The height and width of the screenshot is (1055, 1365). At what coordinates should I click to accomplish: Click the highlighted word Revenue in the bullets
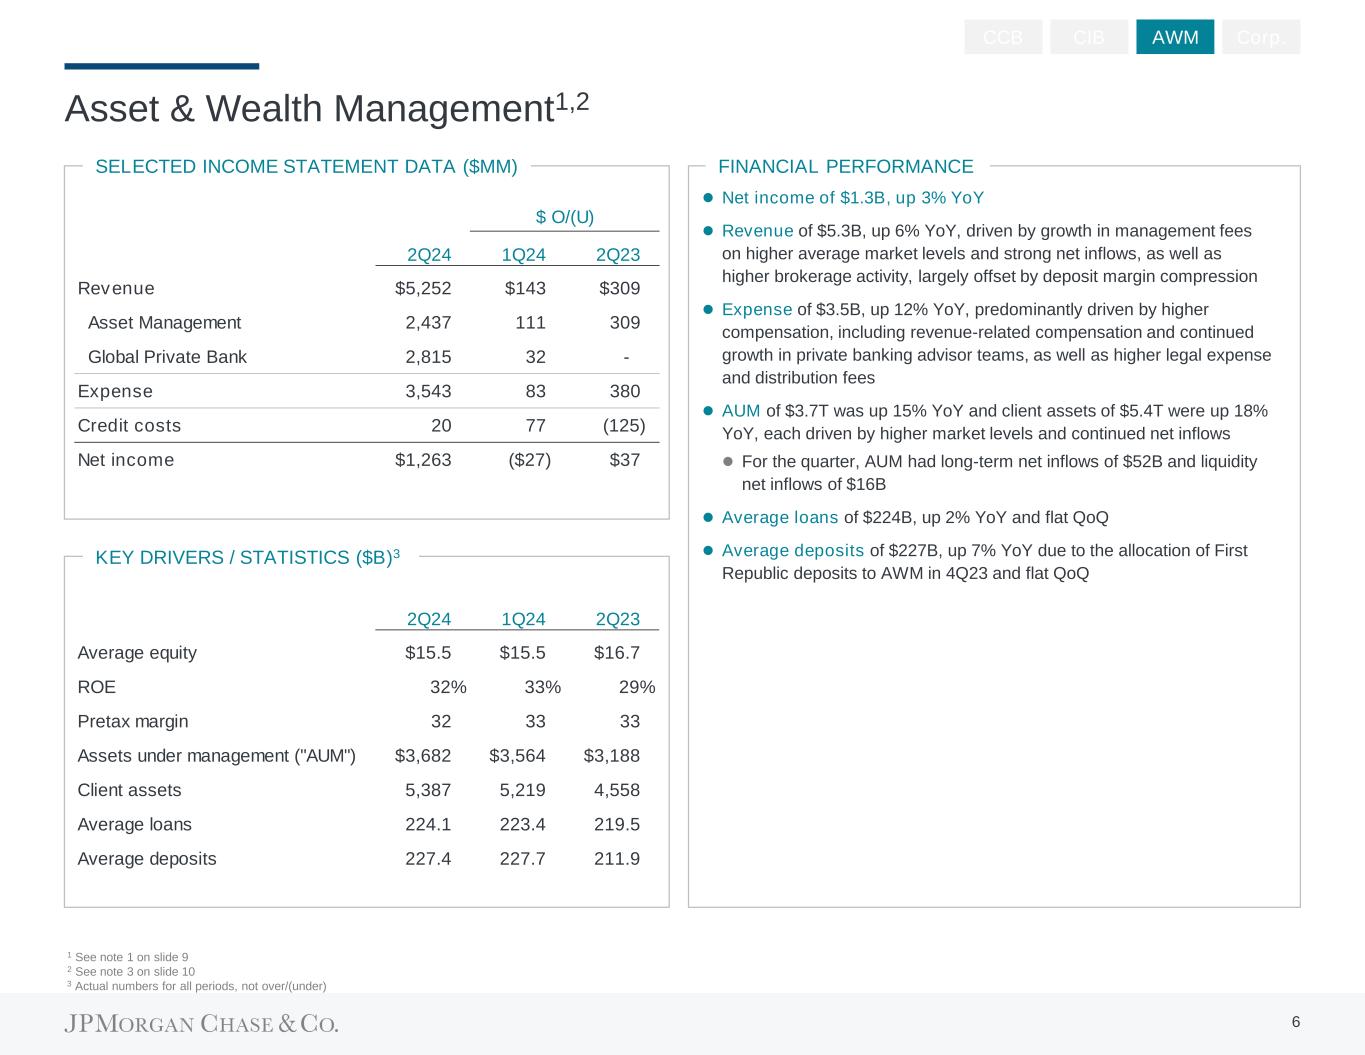757,231
